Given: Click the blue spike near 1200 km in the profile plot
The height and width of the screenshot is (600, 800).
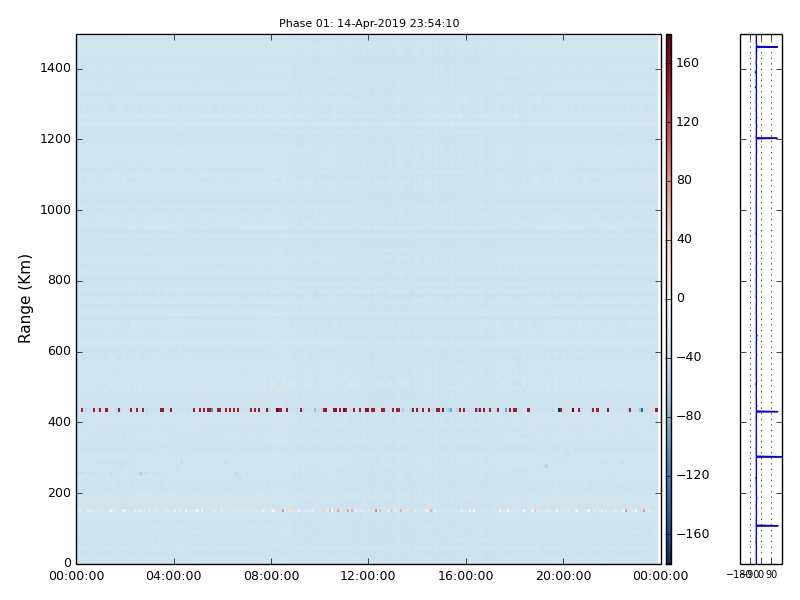Looking at the screenshot, I should click(x=767, y=138).
